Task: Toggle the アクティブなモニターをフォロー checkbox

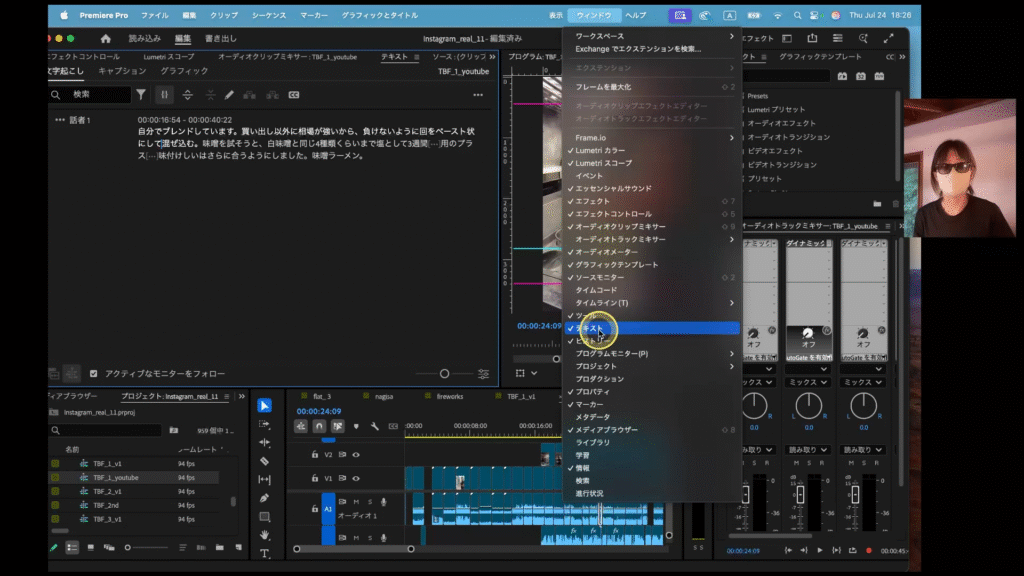Action: click(93, 374)
